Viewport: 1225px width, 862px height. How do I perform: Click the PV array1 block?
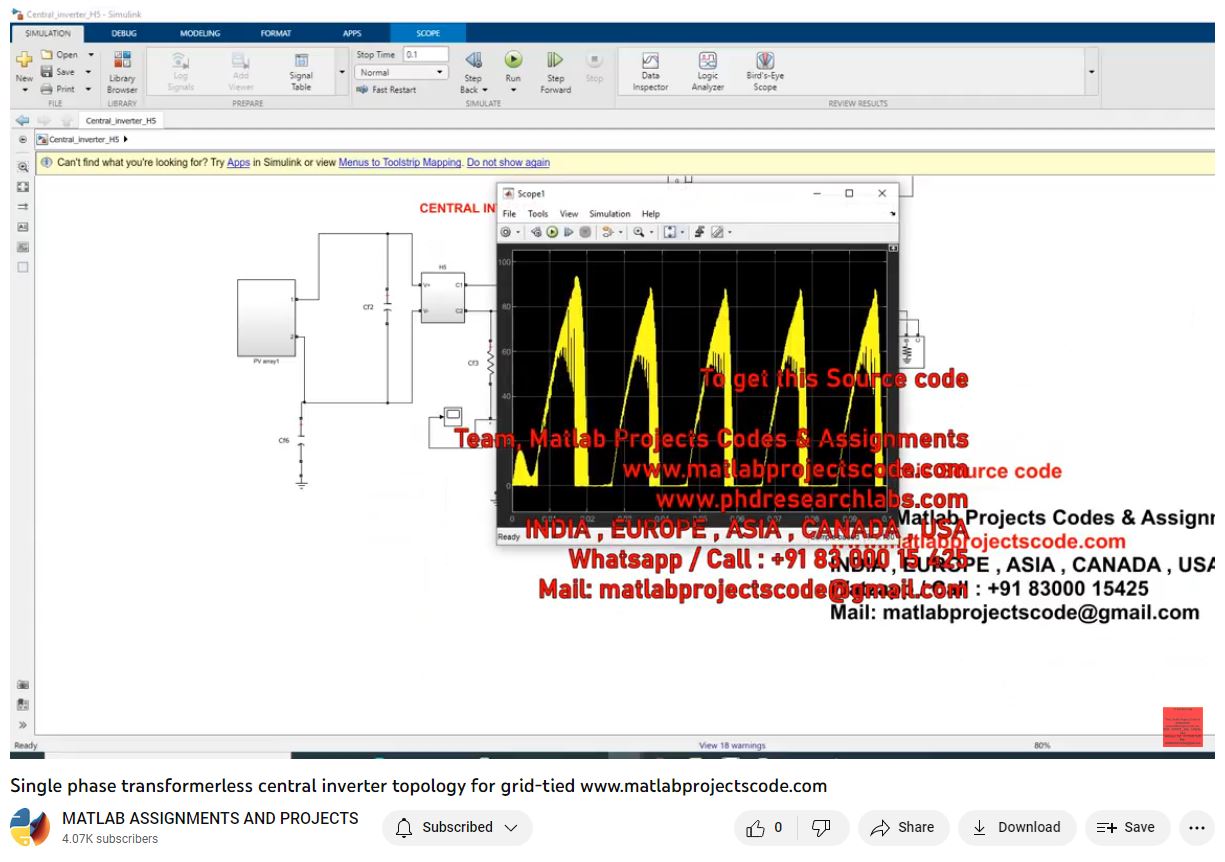click(266, 318)
